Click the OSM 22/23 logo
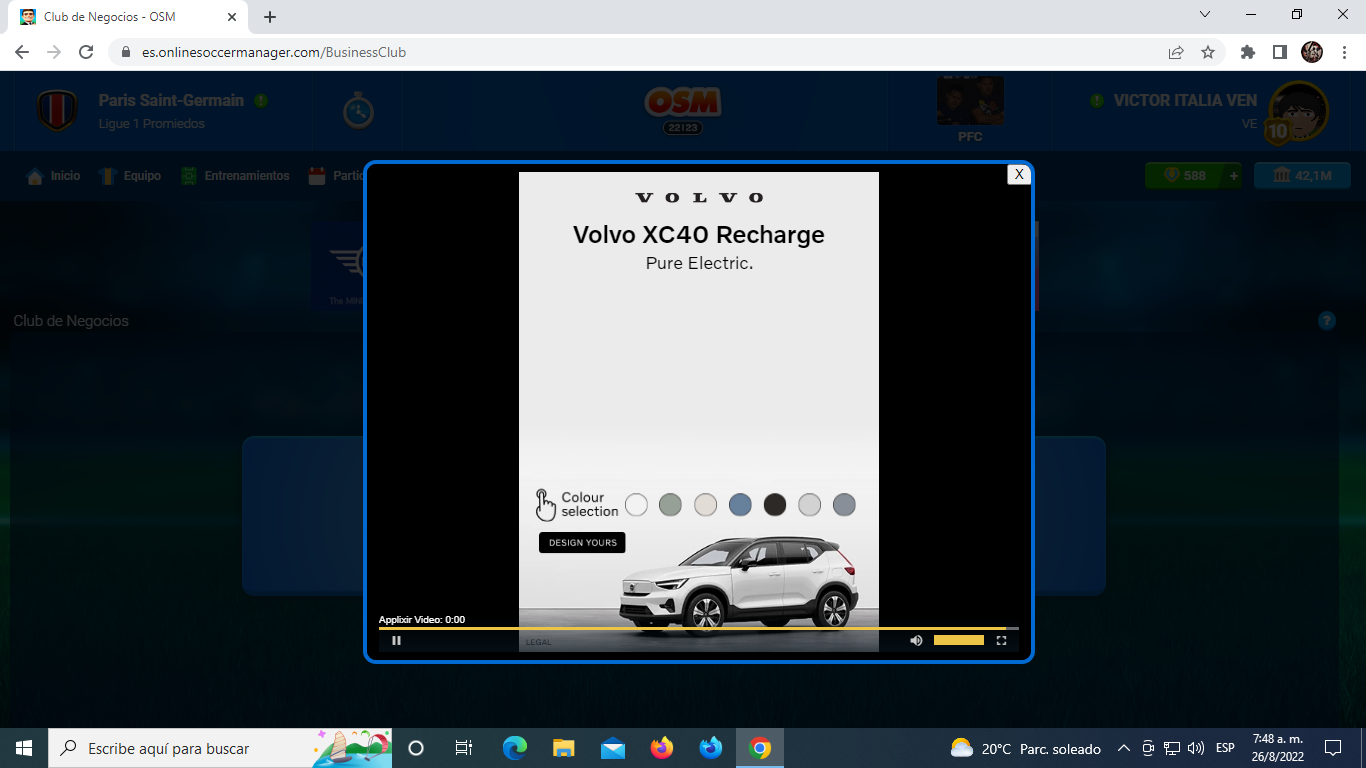 (683, 109)
